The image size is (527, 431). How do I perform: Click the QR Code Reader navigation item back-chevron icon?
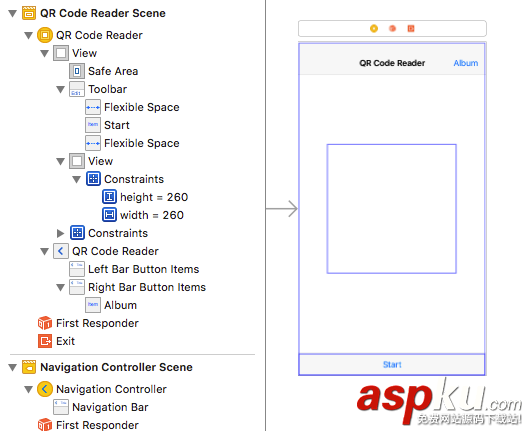60,251
